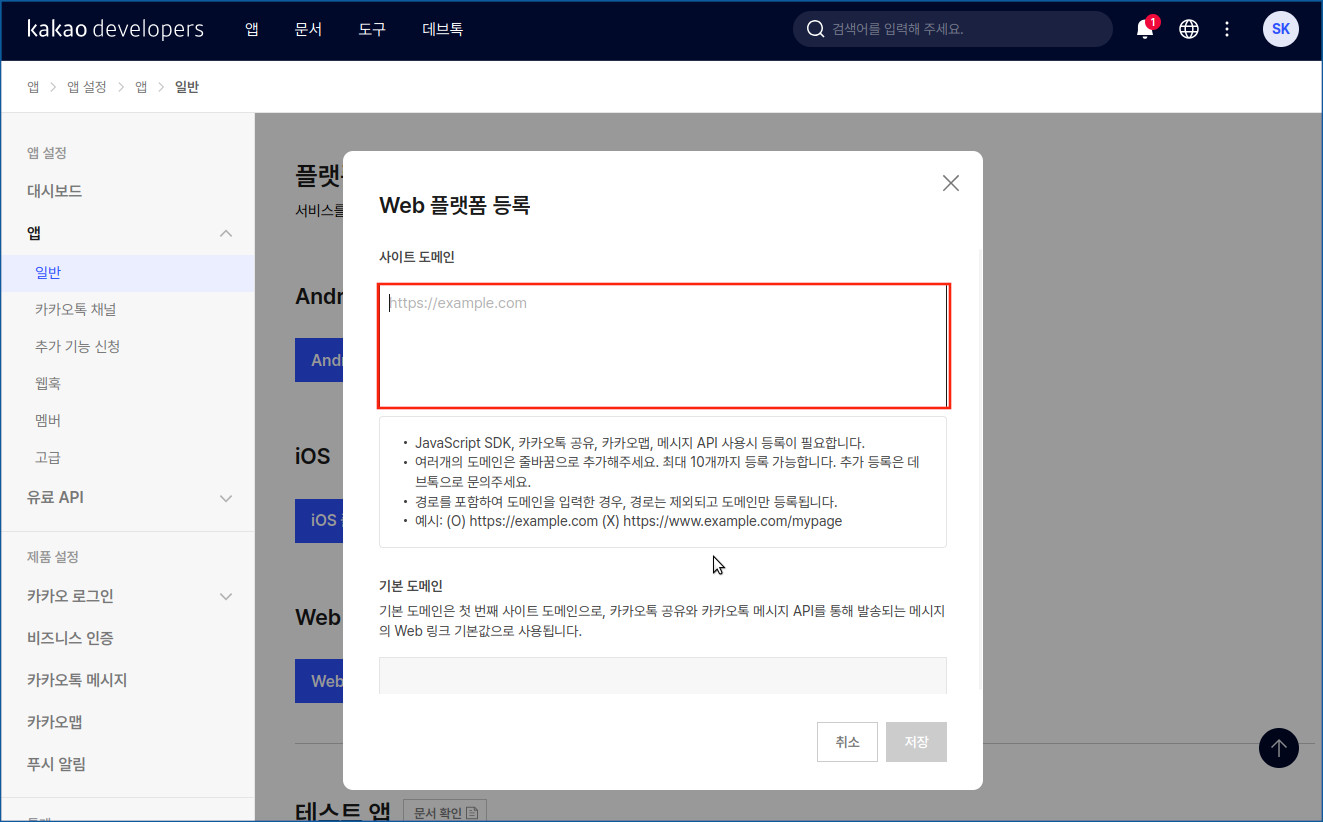Click the scroll-to-top arrow button
The width and height of the screenshot is (1323, 822).
(1278, 747)
